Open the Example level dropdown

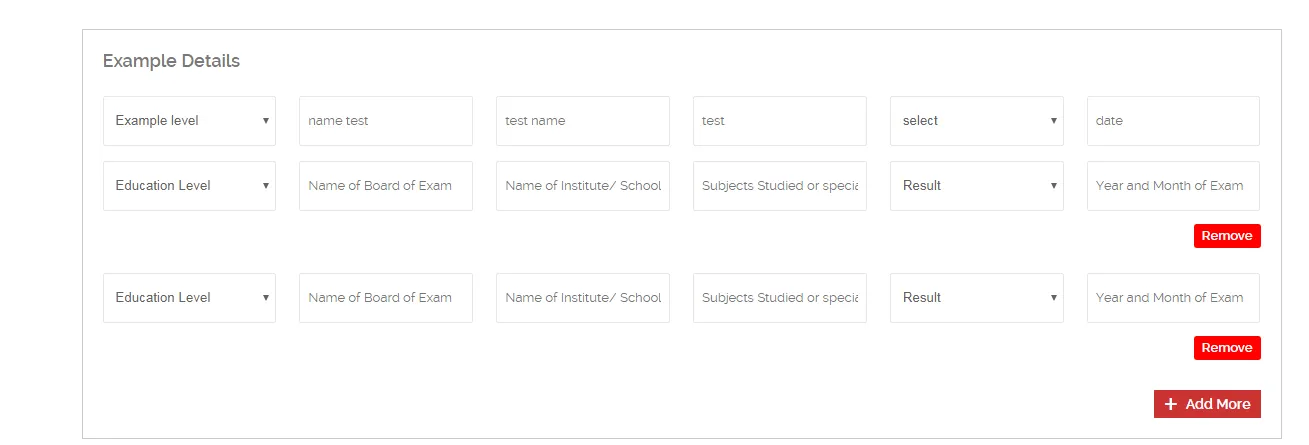click(189, 121)
